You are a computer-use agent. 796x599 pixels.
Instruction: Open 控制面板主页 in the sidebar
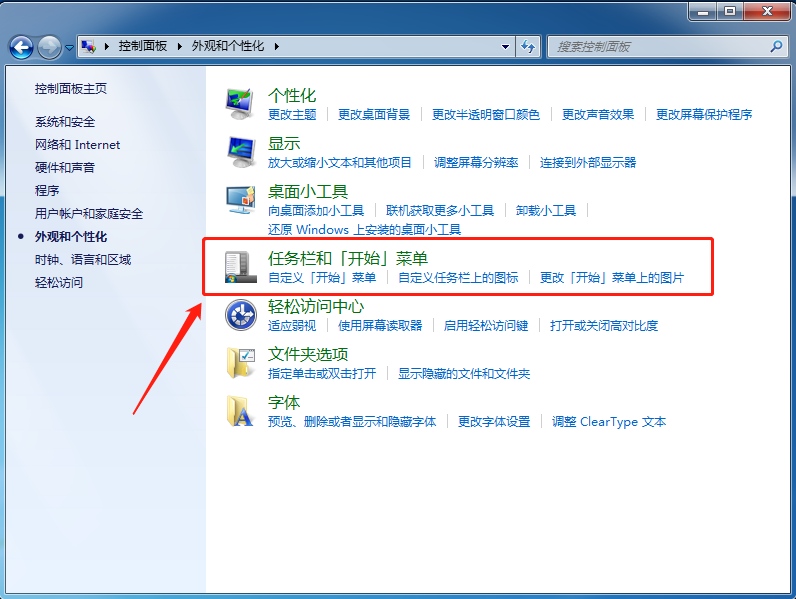tap(71, 89)
